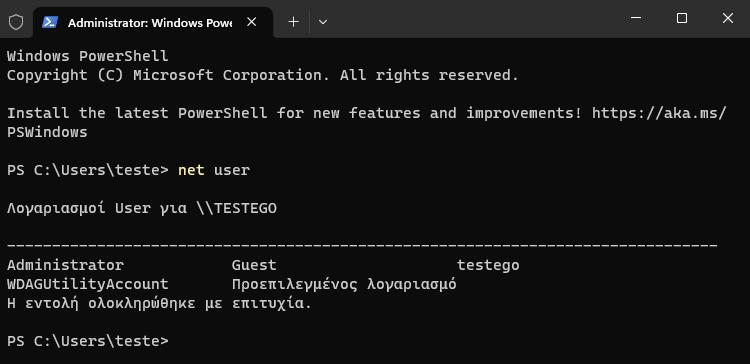Click the yellow 'net' command text
This screenshot has width=750, height=364.
[x=191, y=170]
